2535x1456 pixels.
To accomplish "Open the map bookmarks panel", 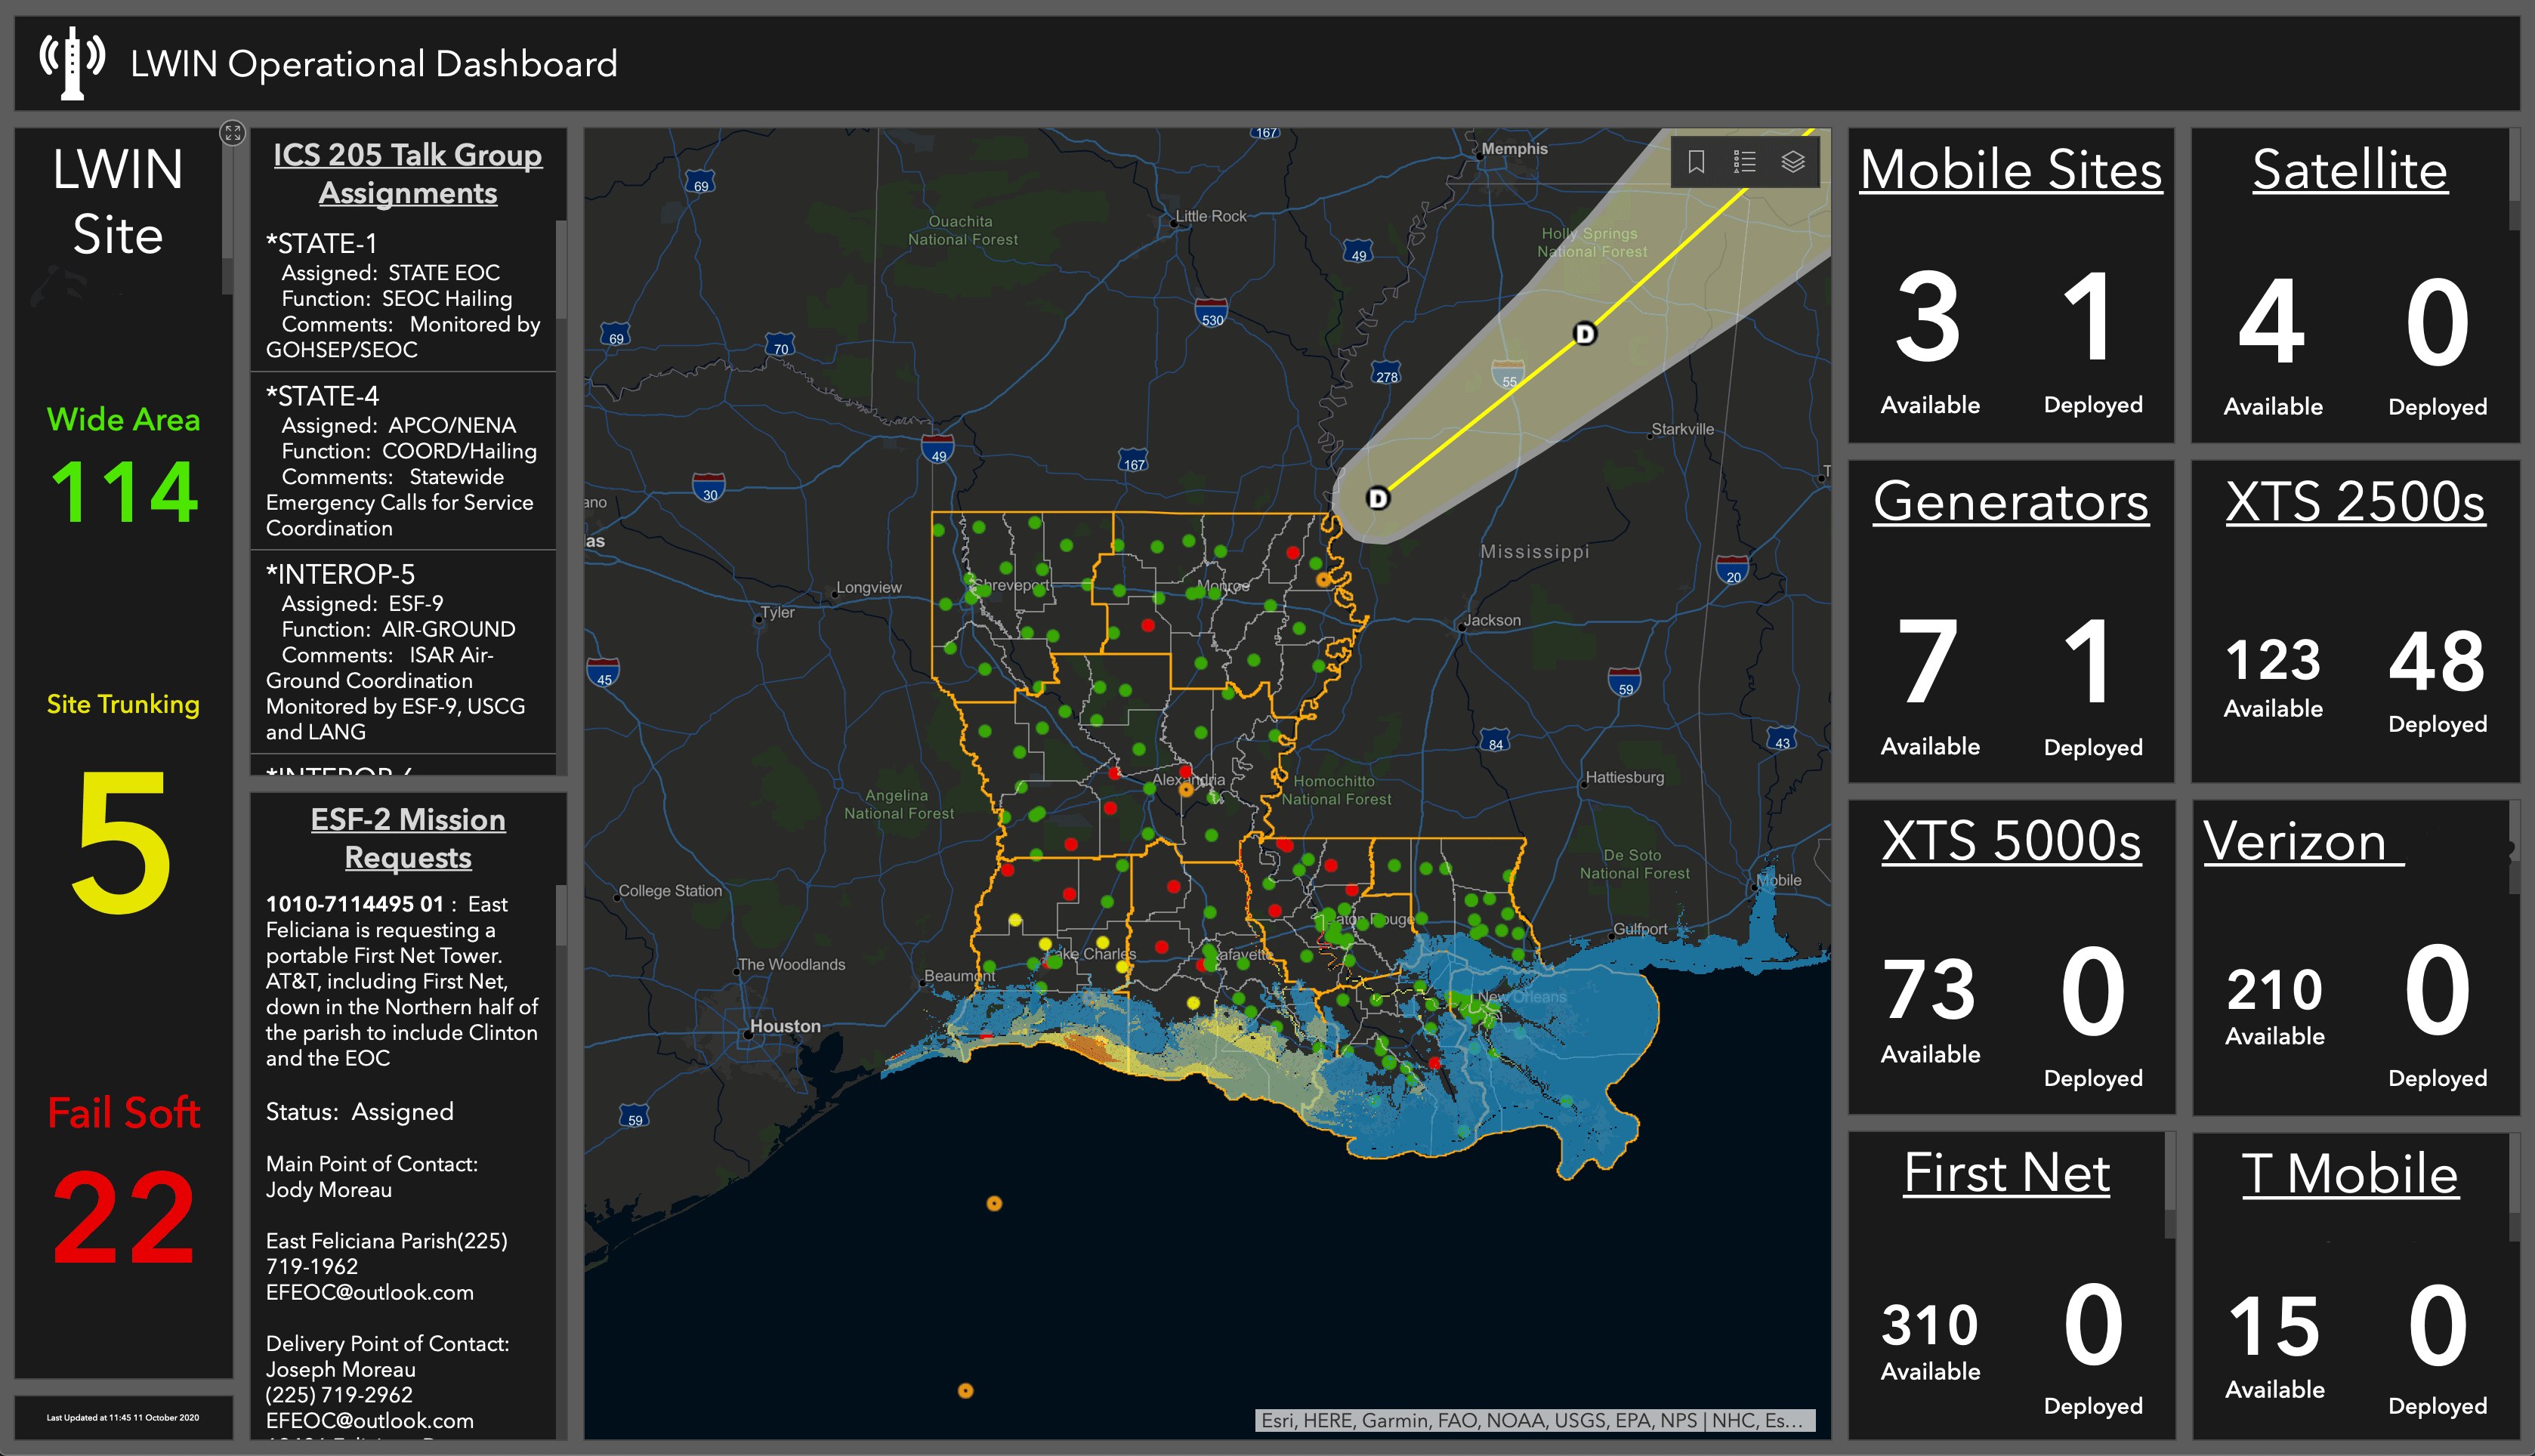I will click(x=1696, y=162).
